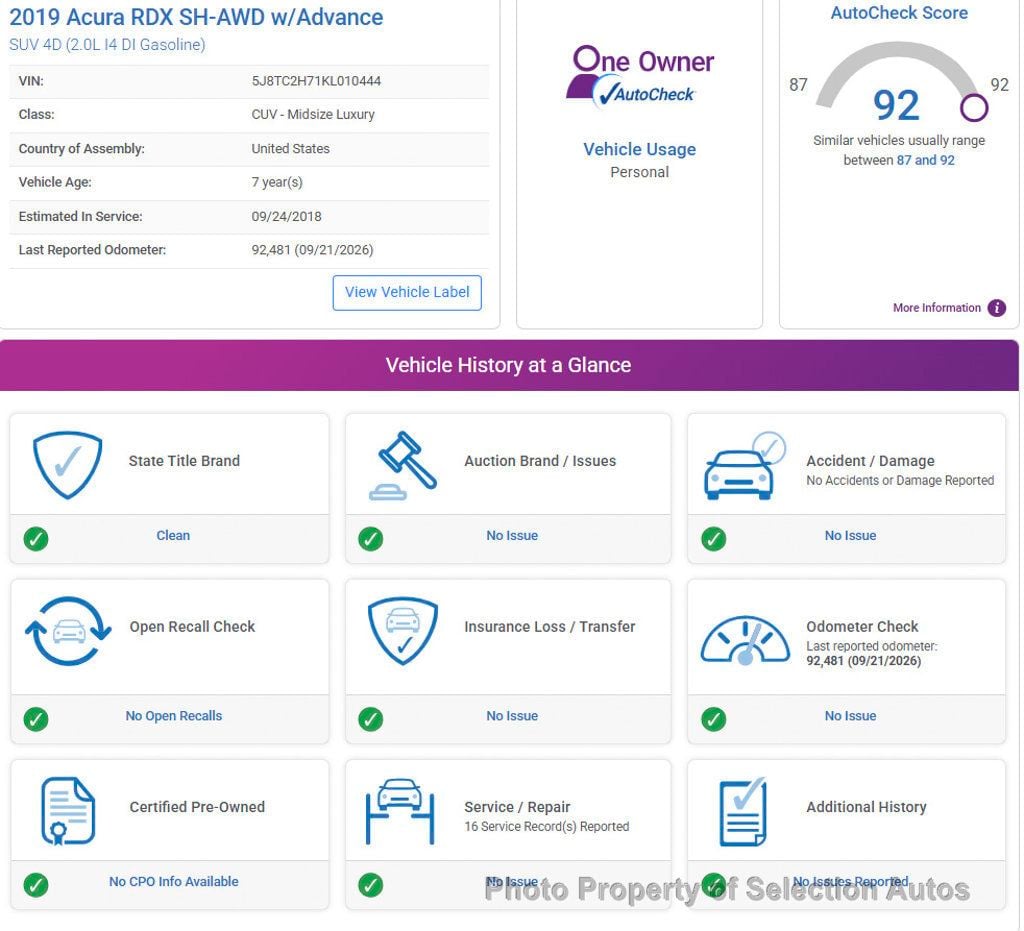Viewport: 1024px width, 931px height.
Task: Click the AutoCheck Score heading
Action: click(x=899, y=13)
